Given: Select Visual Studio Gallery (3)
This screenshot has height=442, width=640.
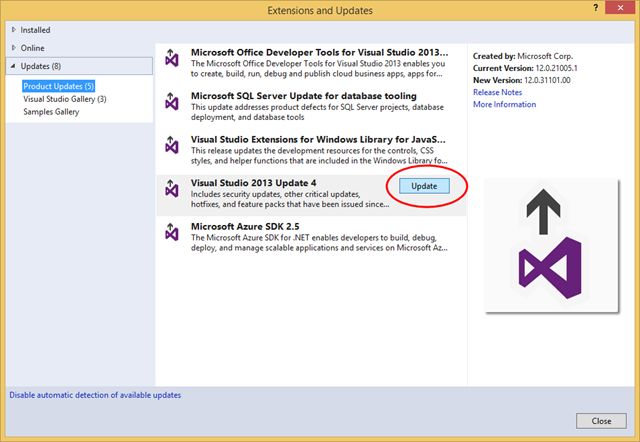Looking at the screenshot, I should click(x=65, y=99).
